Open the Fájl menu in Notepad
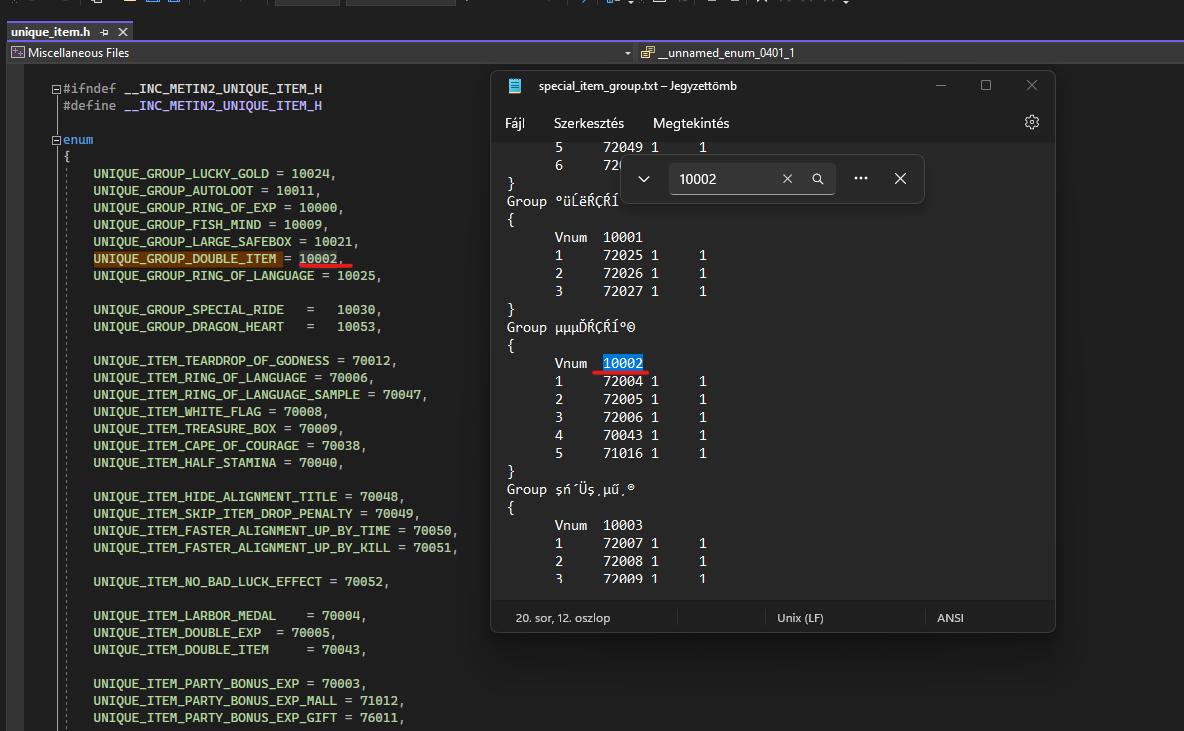Screen dimensions: 1184x731 click(x=515, y=123)
